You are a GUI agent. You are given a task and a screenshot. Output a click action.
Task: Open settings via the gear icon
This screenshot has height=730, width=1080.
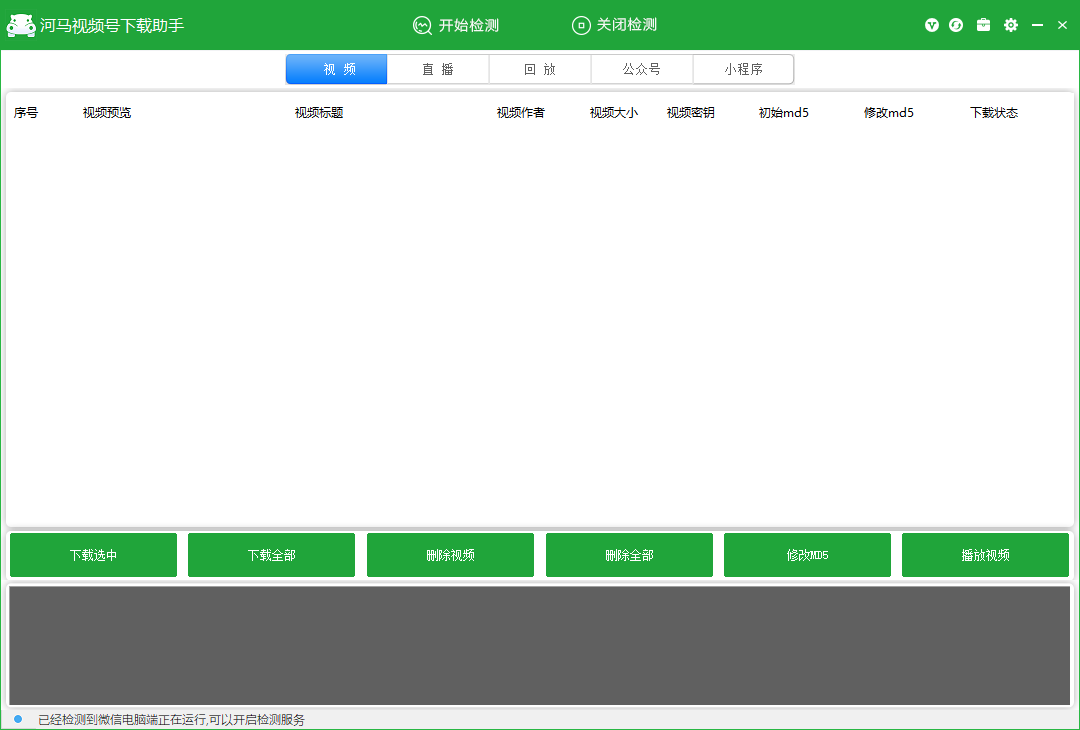coord(1011,25)
